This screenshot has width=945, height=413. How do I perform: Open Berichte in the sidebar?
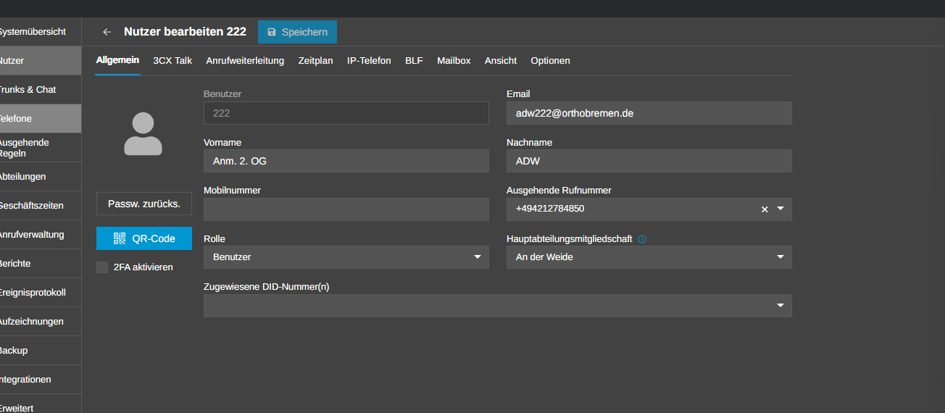[40, 263]
